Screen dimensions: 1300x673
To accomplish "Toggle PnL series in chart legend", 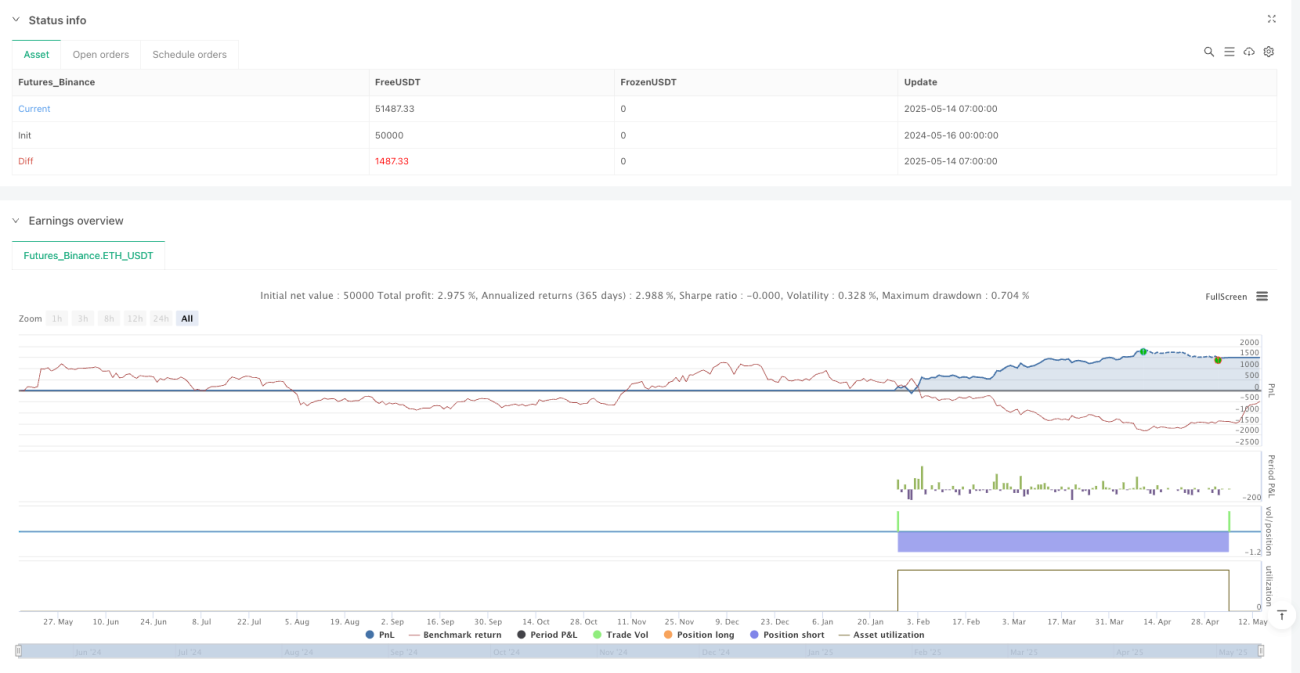I will coord(380,635).
